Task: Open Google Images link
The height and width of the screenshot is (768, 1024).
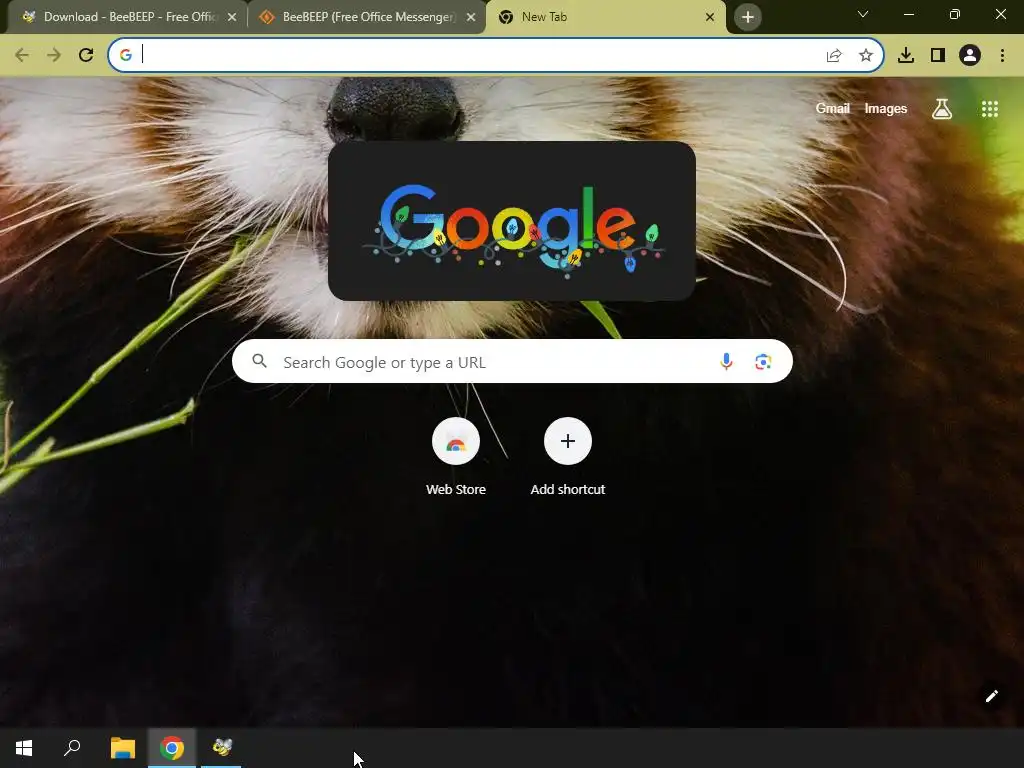Action: [886, 108]
